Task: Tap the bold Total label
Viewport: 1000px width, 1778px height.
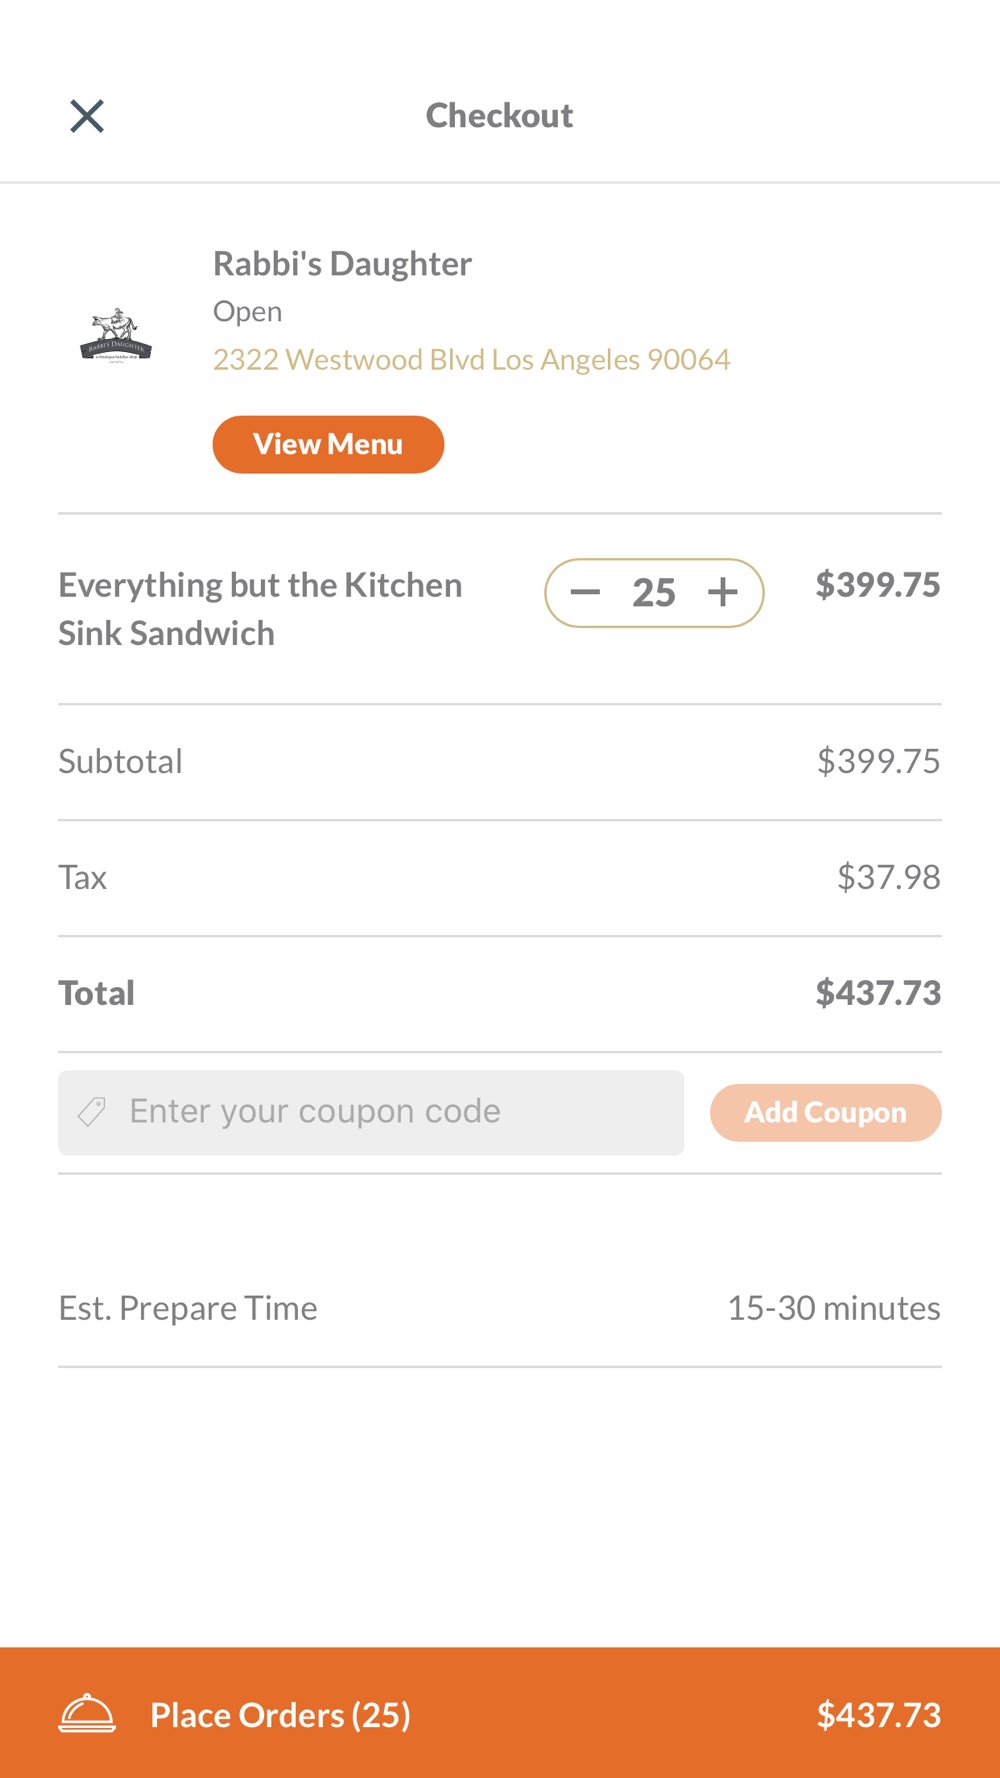Action: pyautogui.click(x=96, y=994)
